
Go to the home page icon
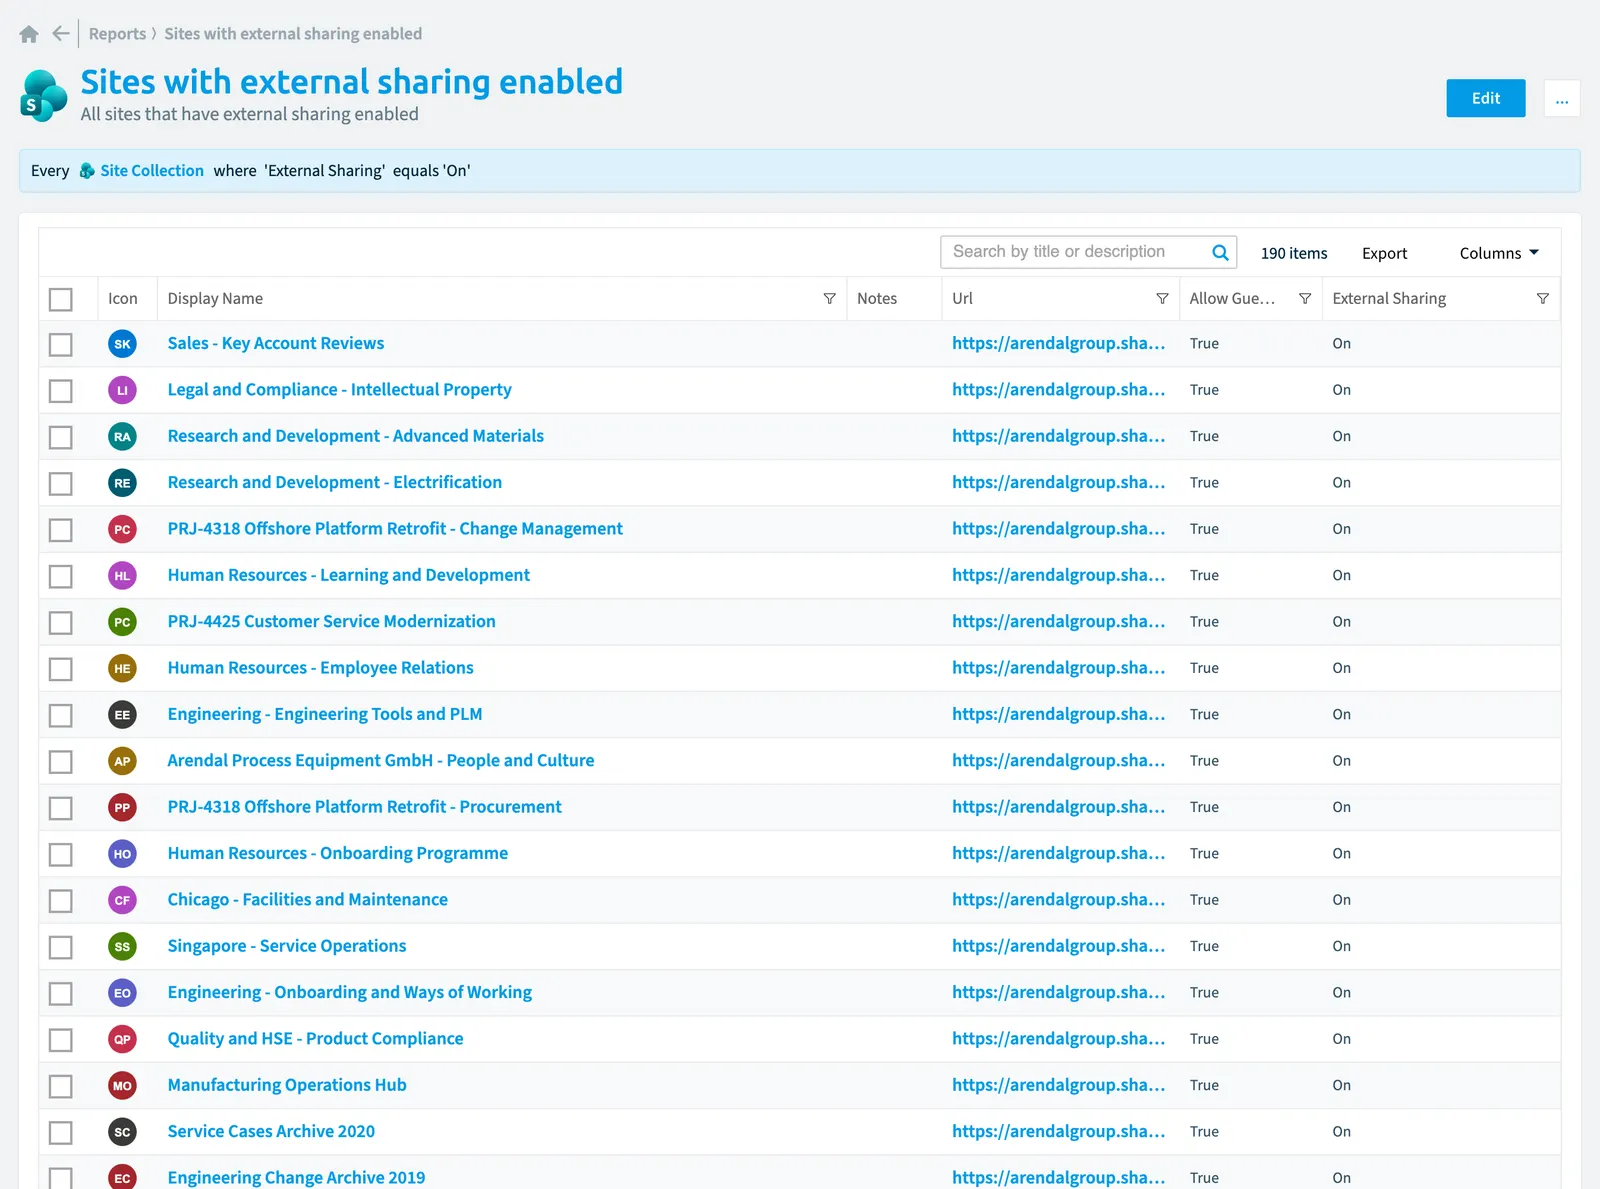(29, 34)
